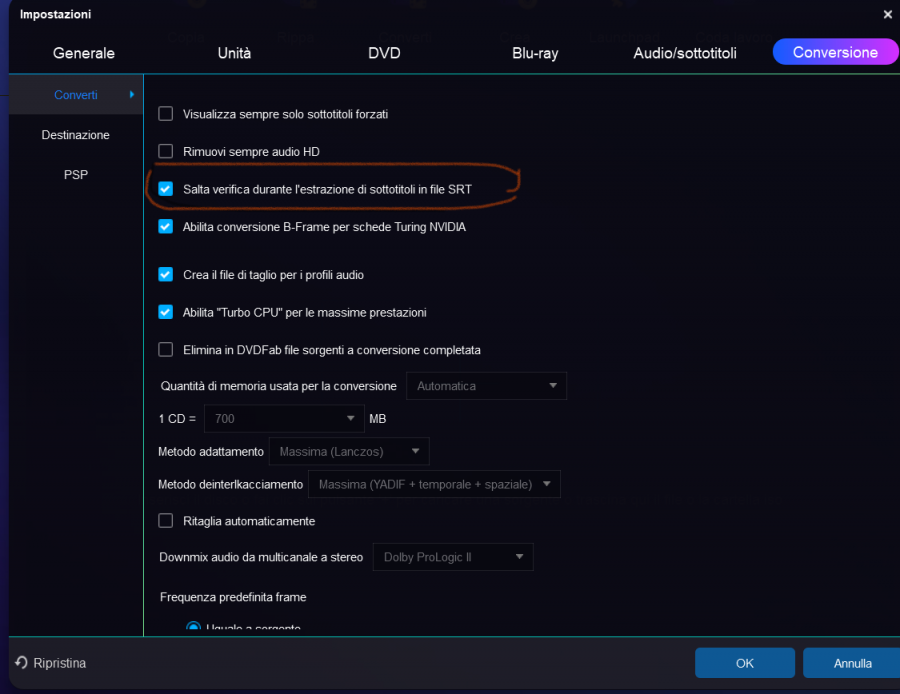Viewport: 900px width, 694px height.
Task: Open the Quantità di memoria Automatica dropdown
Action: click(486, 386)
